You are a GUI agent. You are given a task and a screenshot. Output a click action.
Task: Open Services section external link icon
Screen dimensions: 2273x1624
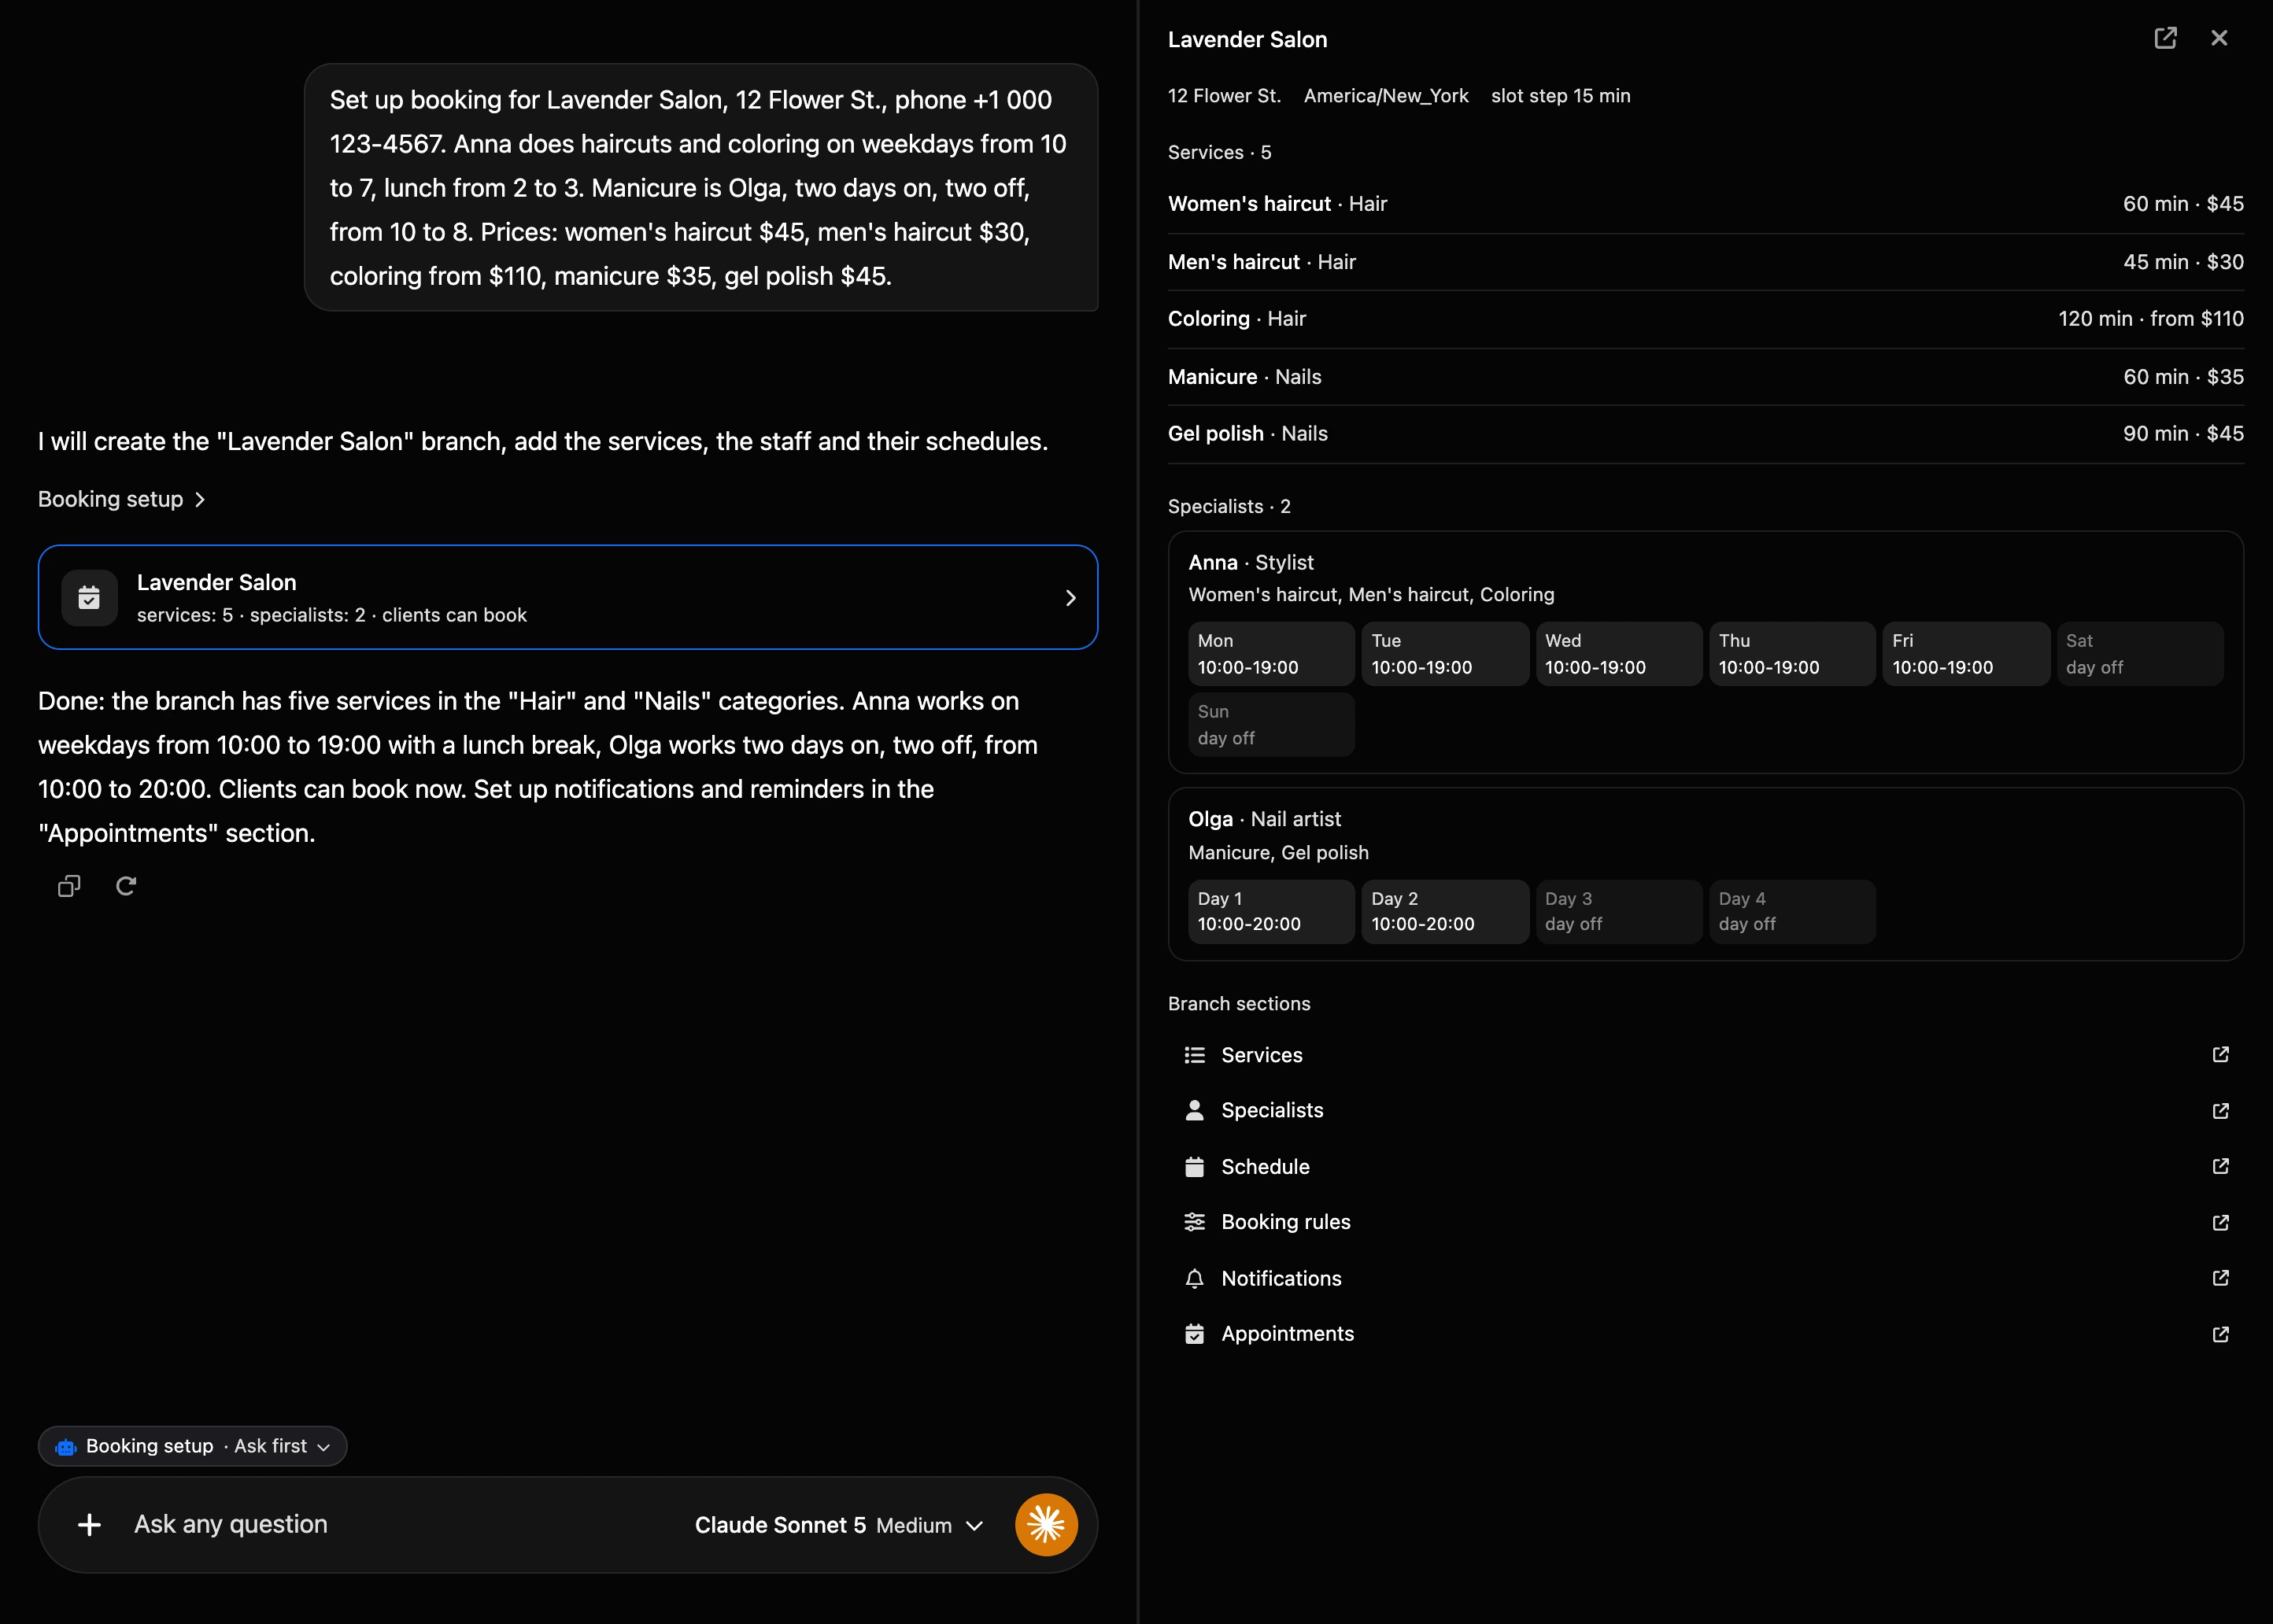pos(2220,1055)
